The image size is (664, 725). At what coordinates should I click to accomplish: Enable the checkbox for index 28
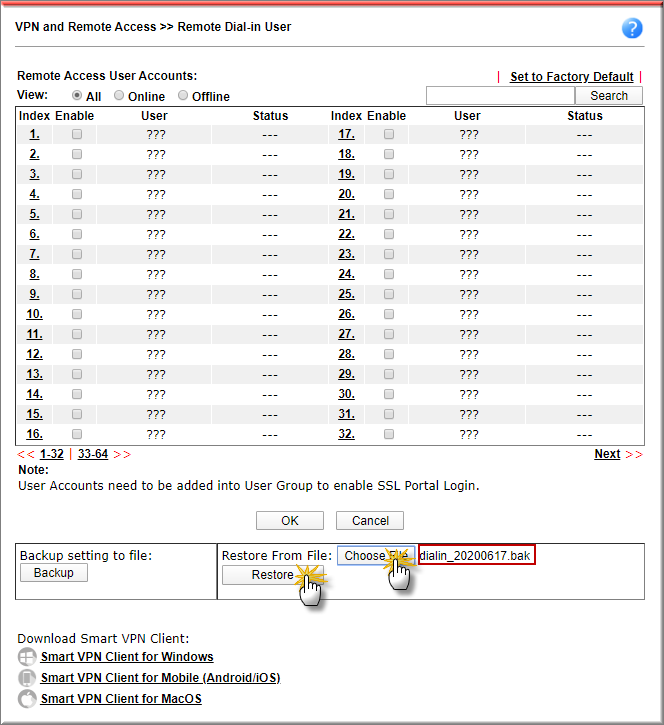point(389,354)
